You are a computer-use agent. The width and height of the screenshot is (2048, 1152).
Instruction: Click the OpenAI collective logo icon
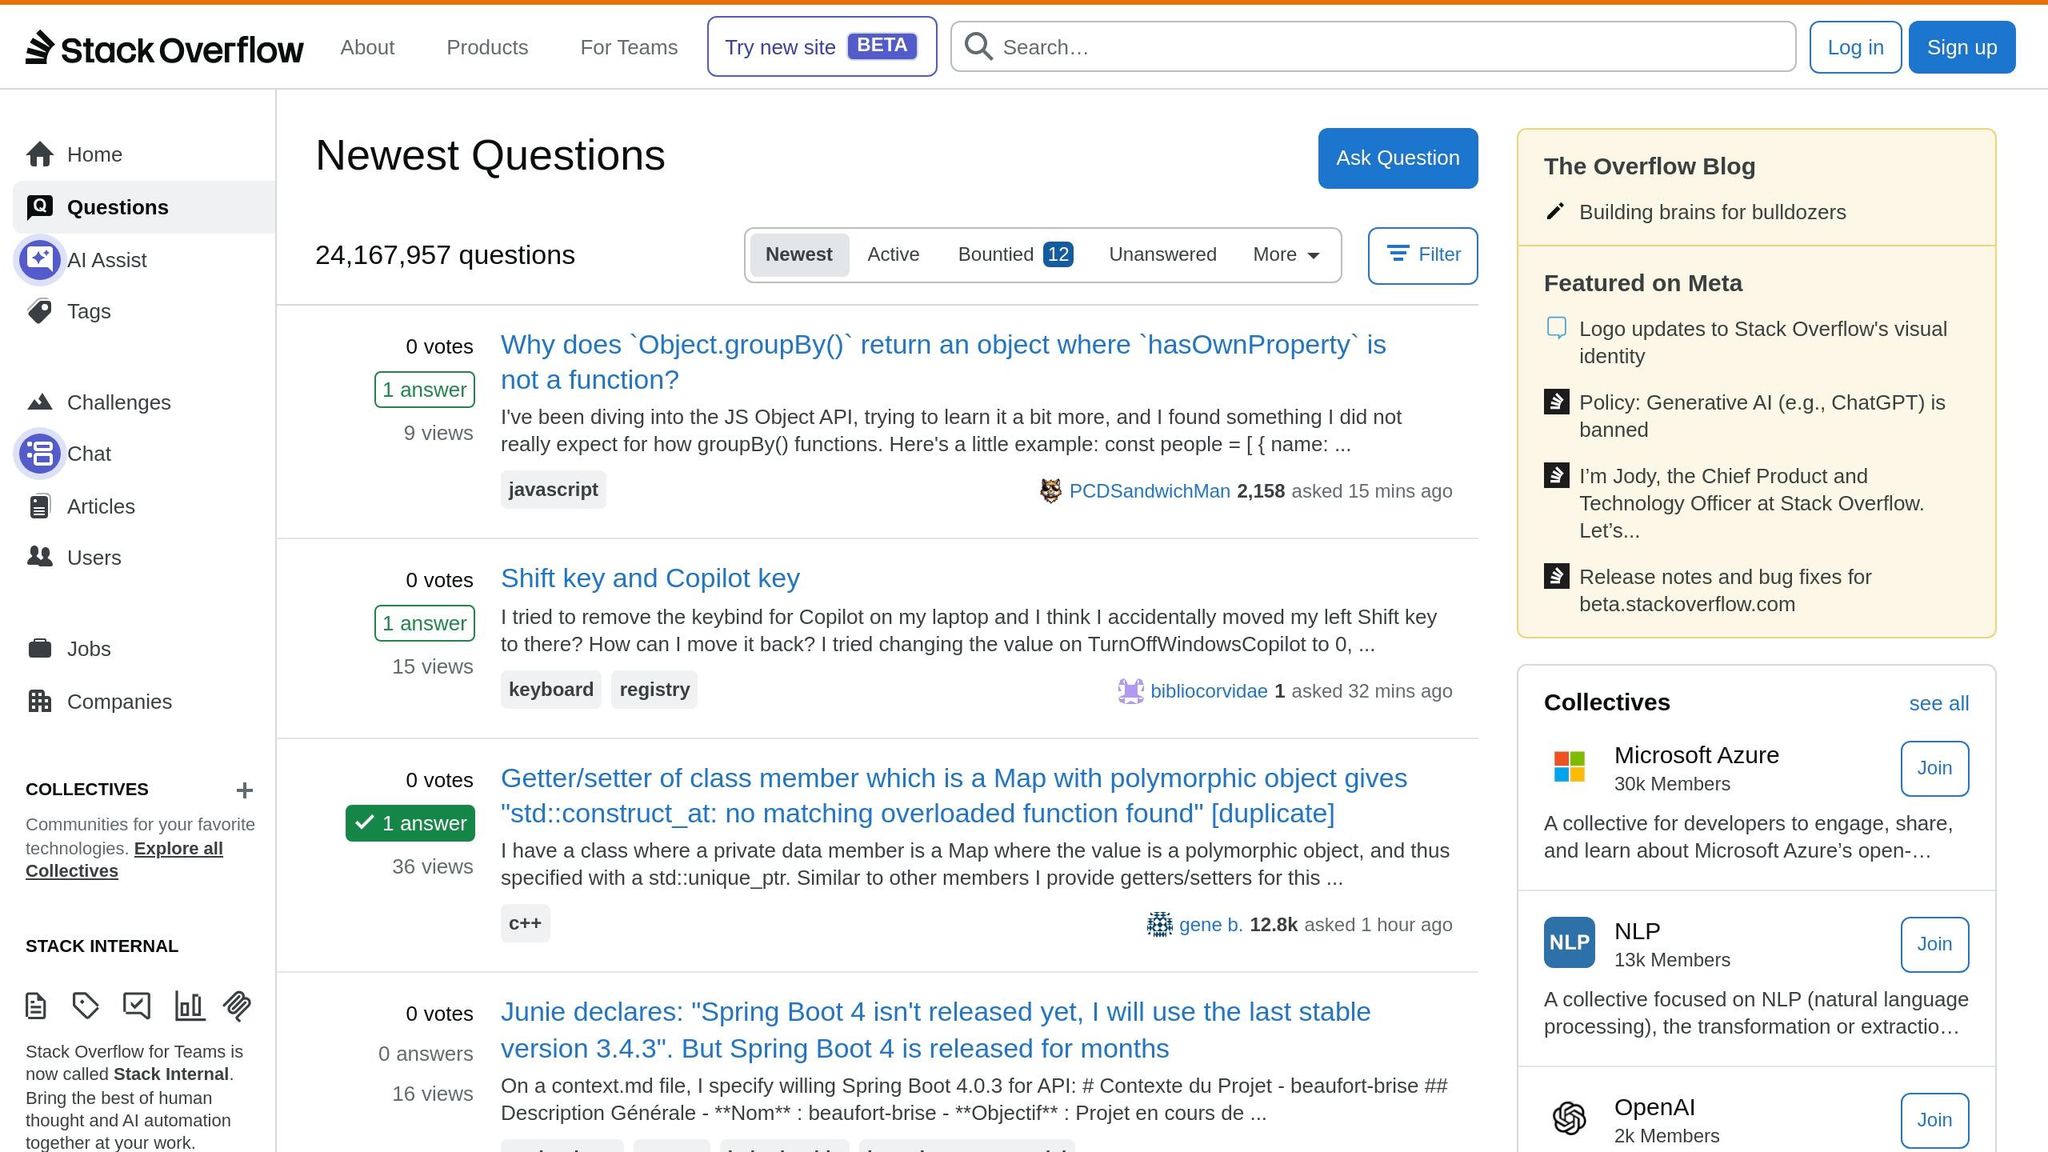1568,1118
